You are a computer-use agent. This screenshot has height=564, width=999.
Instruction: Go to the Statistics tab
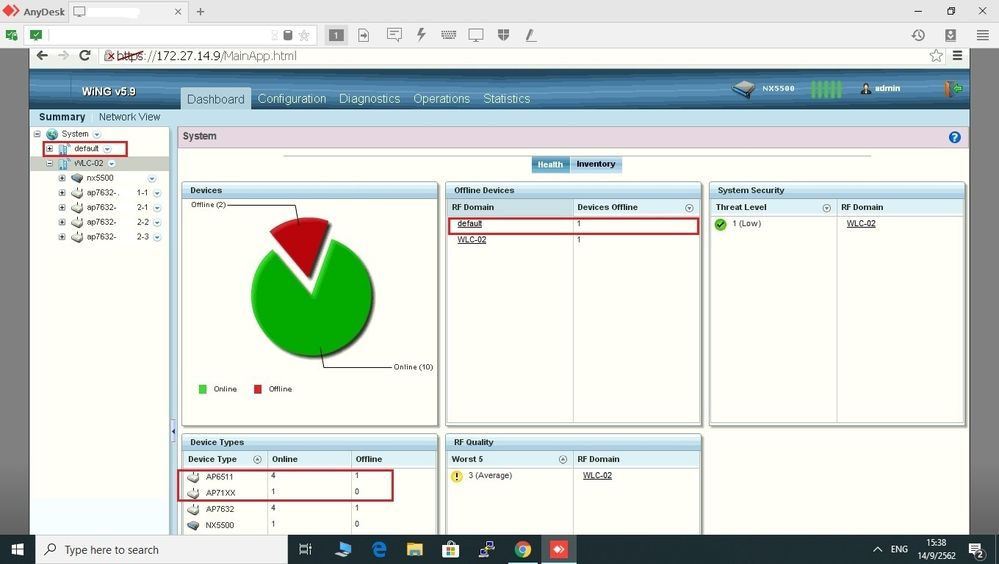pyautogui.click(x=506, y=99)
